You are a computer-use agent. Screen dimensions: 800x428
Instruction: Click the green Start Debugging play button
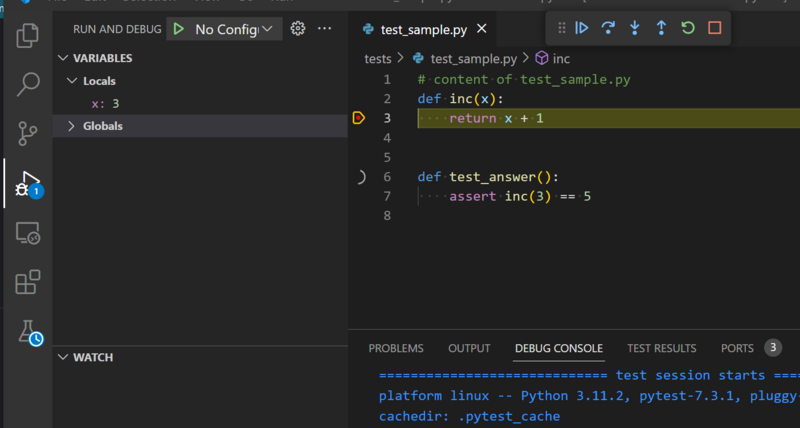pyautogui.click(x=179, y=29)
